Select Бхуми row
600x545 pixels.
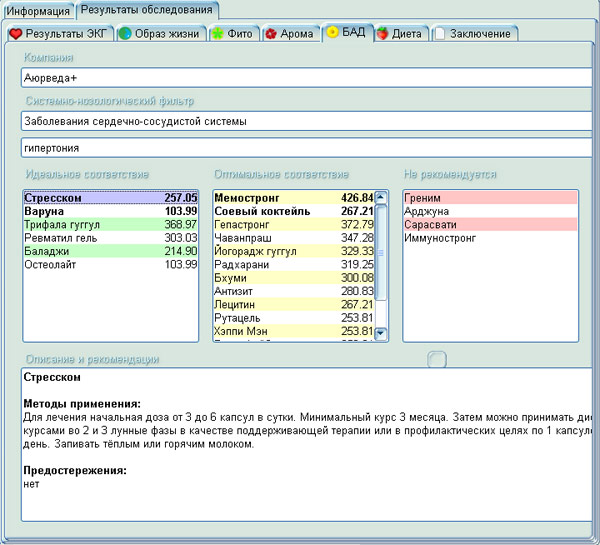click(294, 278)
